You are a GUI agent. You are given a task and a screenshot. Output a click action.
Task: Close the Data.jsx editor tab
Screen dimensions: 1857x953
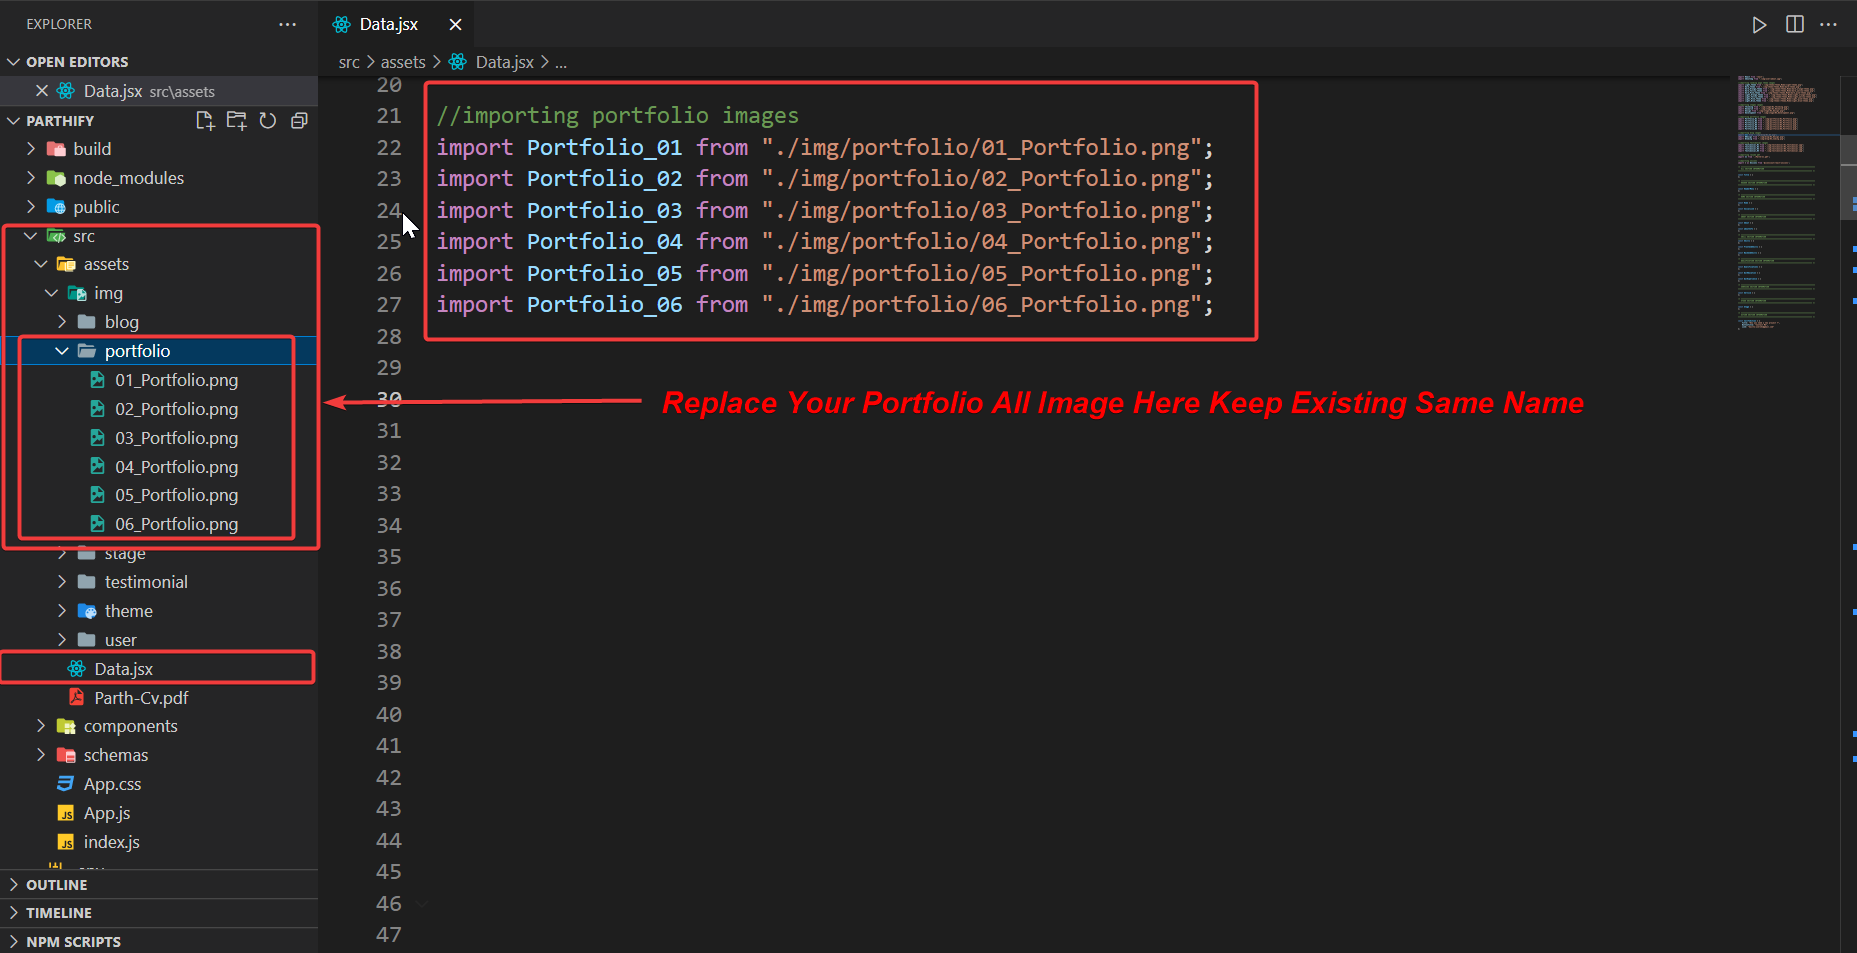pos(455,25)
